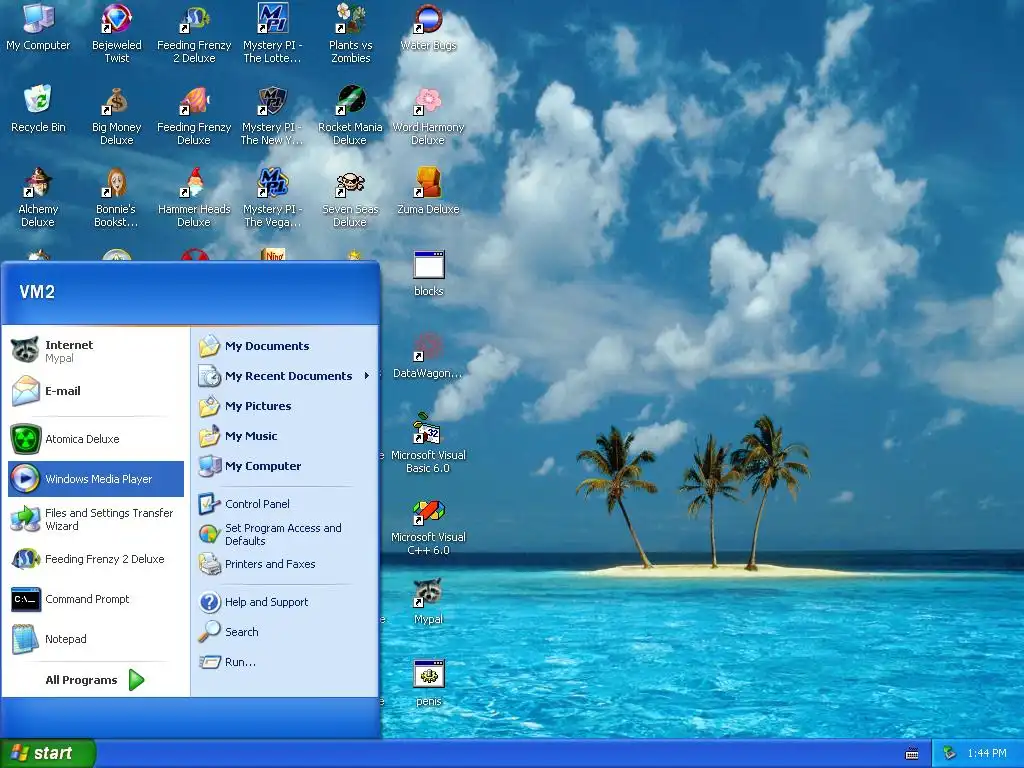
Task: Select Mystery PI - The Lottery desktop shortcut
Action: pyautogui.click(x=272, y=33)
